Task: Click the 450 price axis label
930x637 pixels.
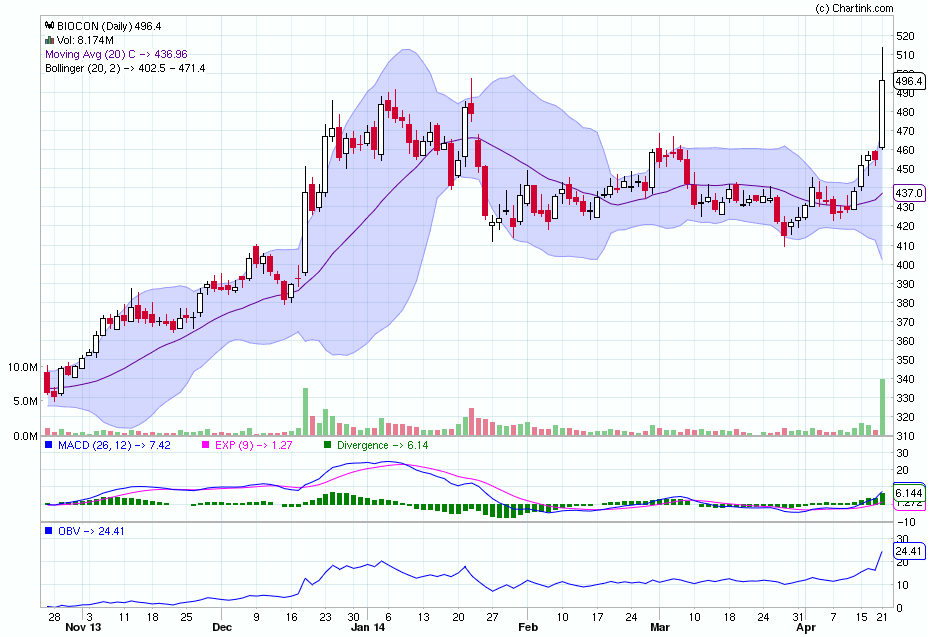Action: click(x=906, y=169)
